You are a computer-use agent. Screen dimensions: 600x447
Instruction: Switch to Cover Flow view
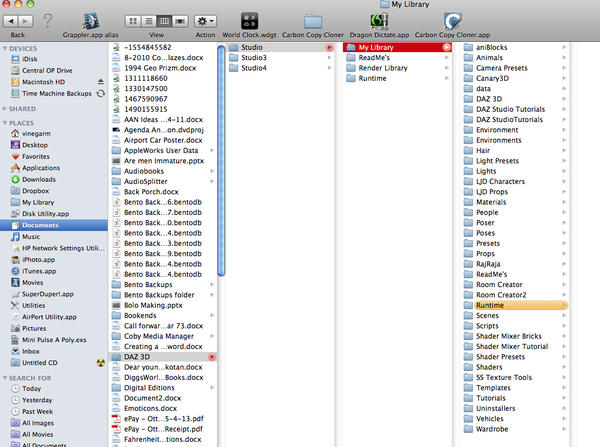coord(180,21)
